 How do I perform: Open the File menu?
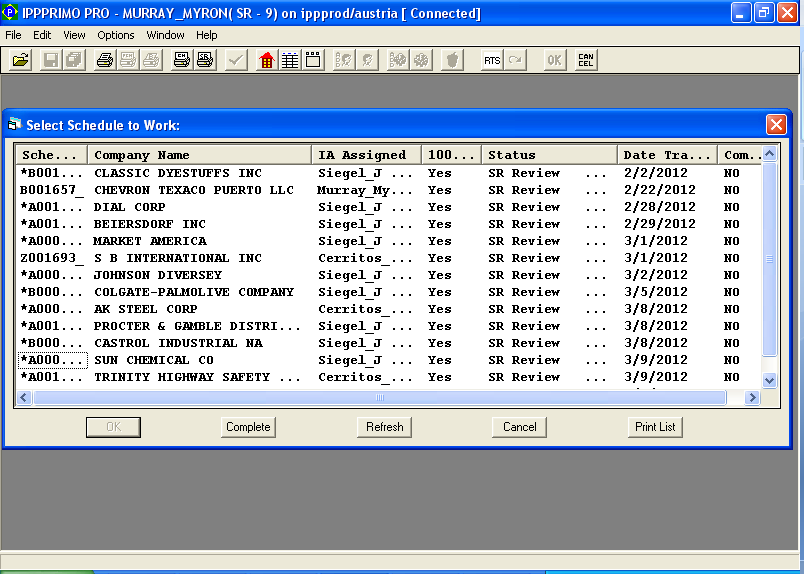13,35
